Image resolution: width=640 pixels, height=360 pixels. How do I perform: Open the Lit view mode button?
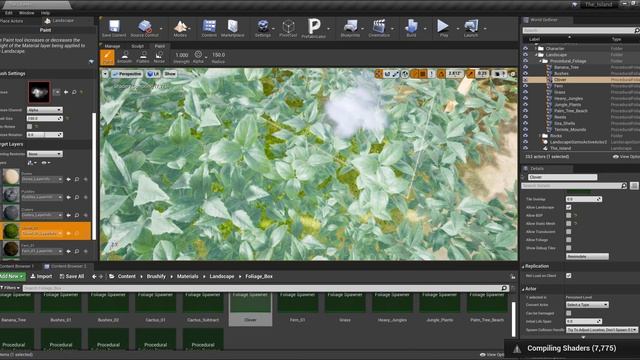click(x=153, y=74)
